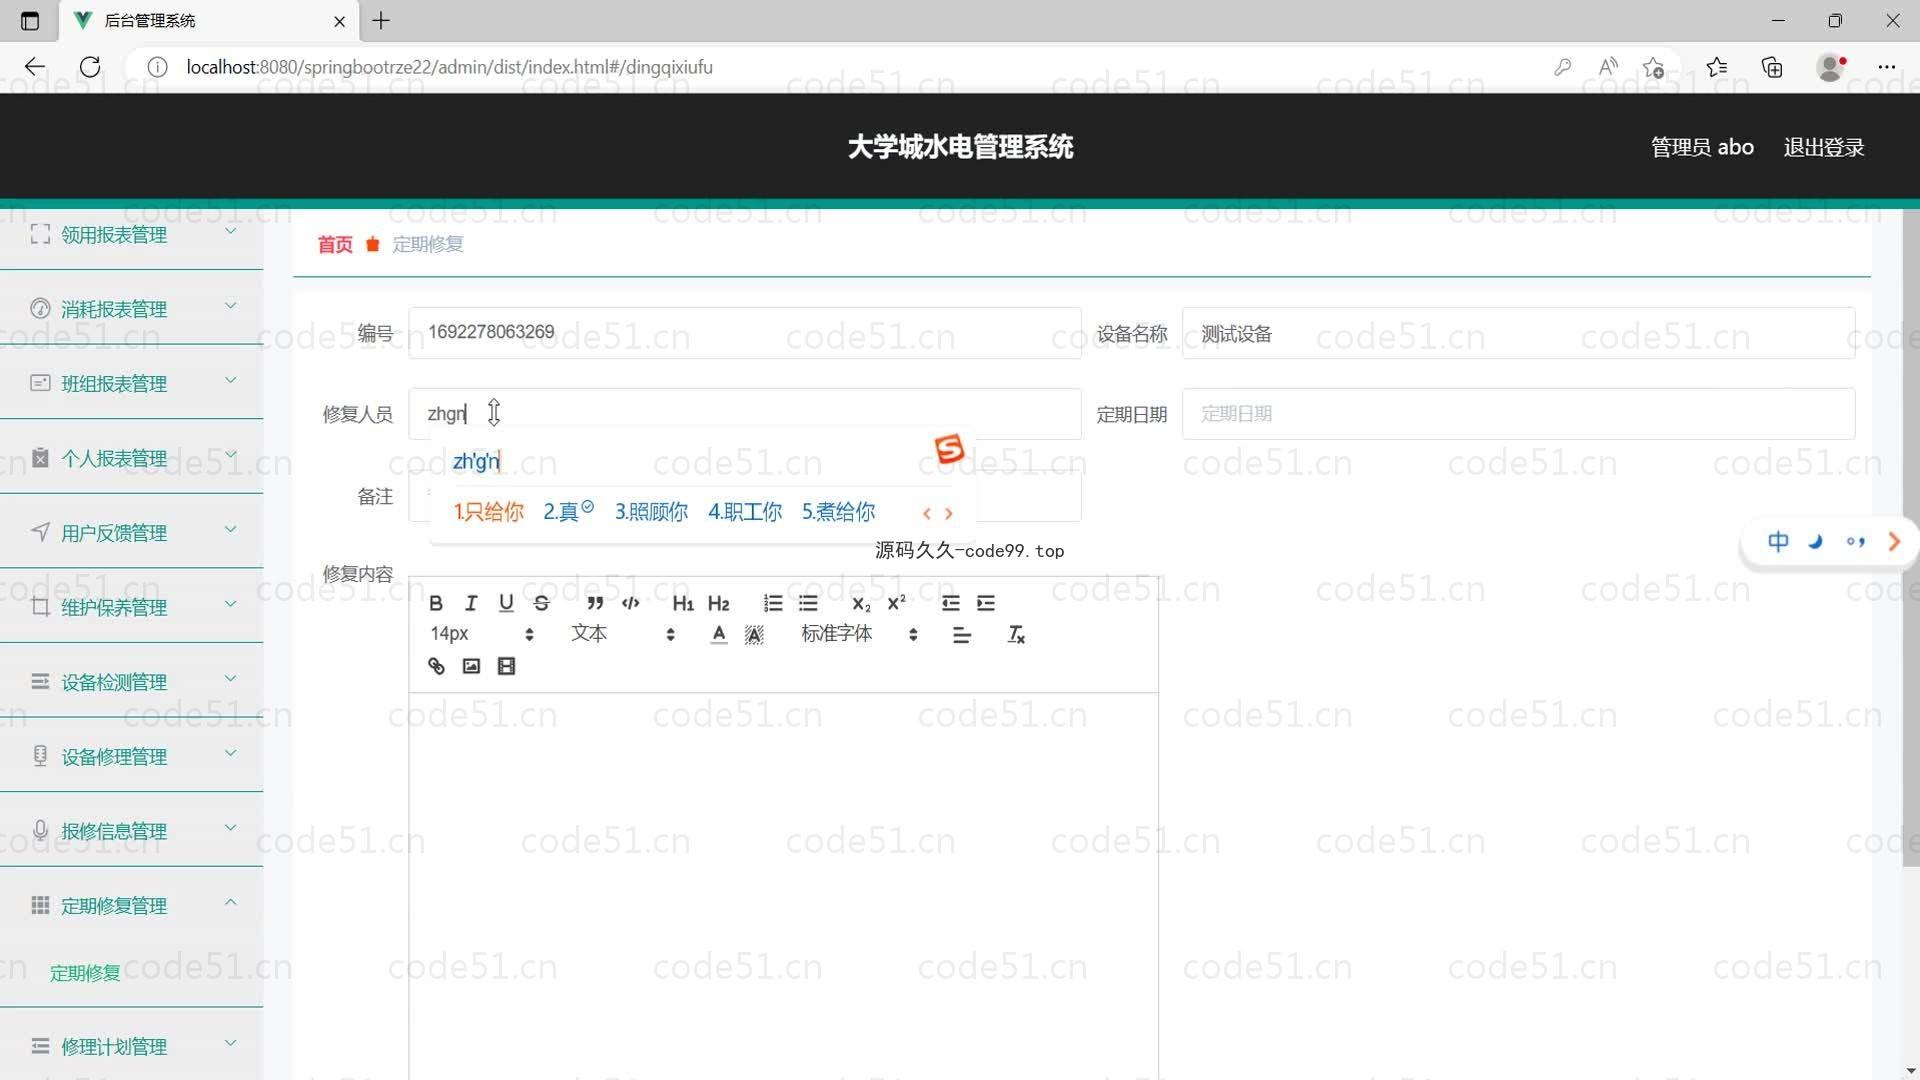Insert blockquote in editor
Viewport: 1920px width, 1080px height.
[x=595, y=603]
